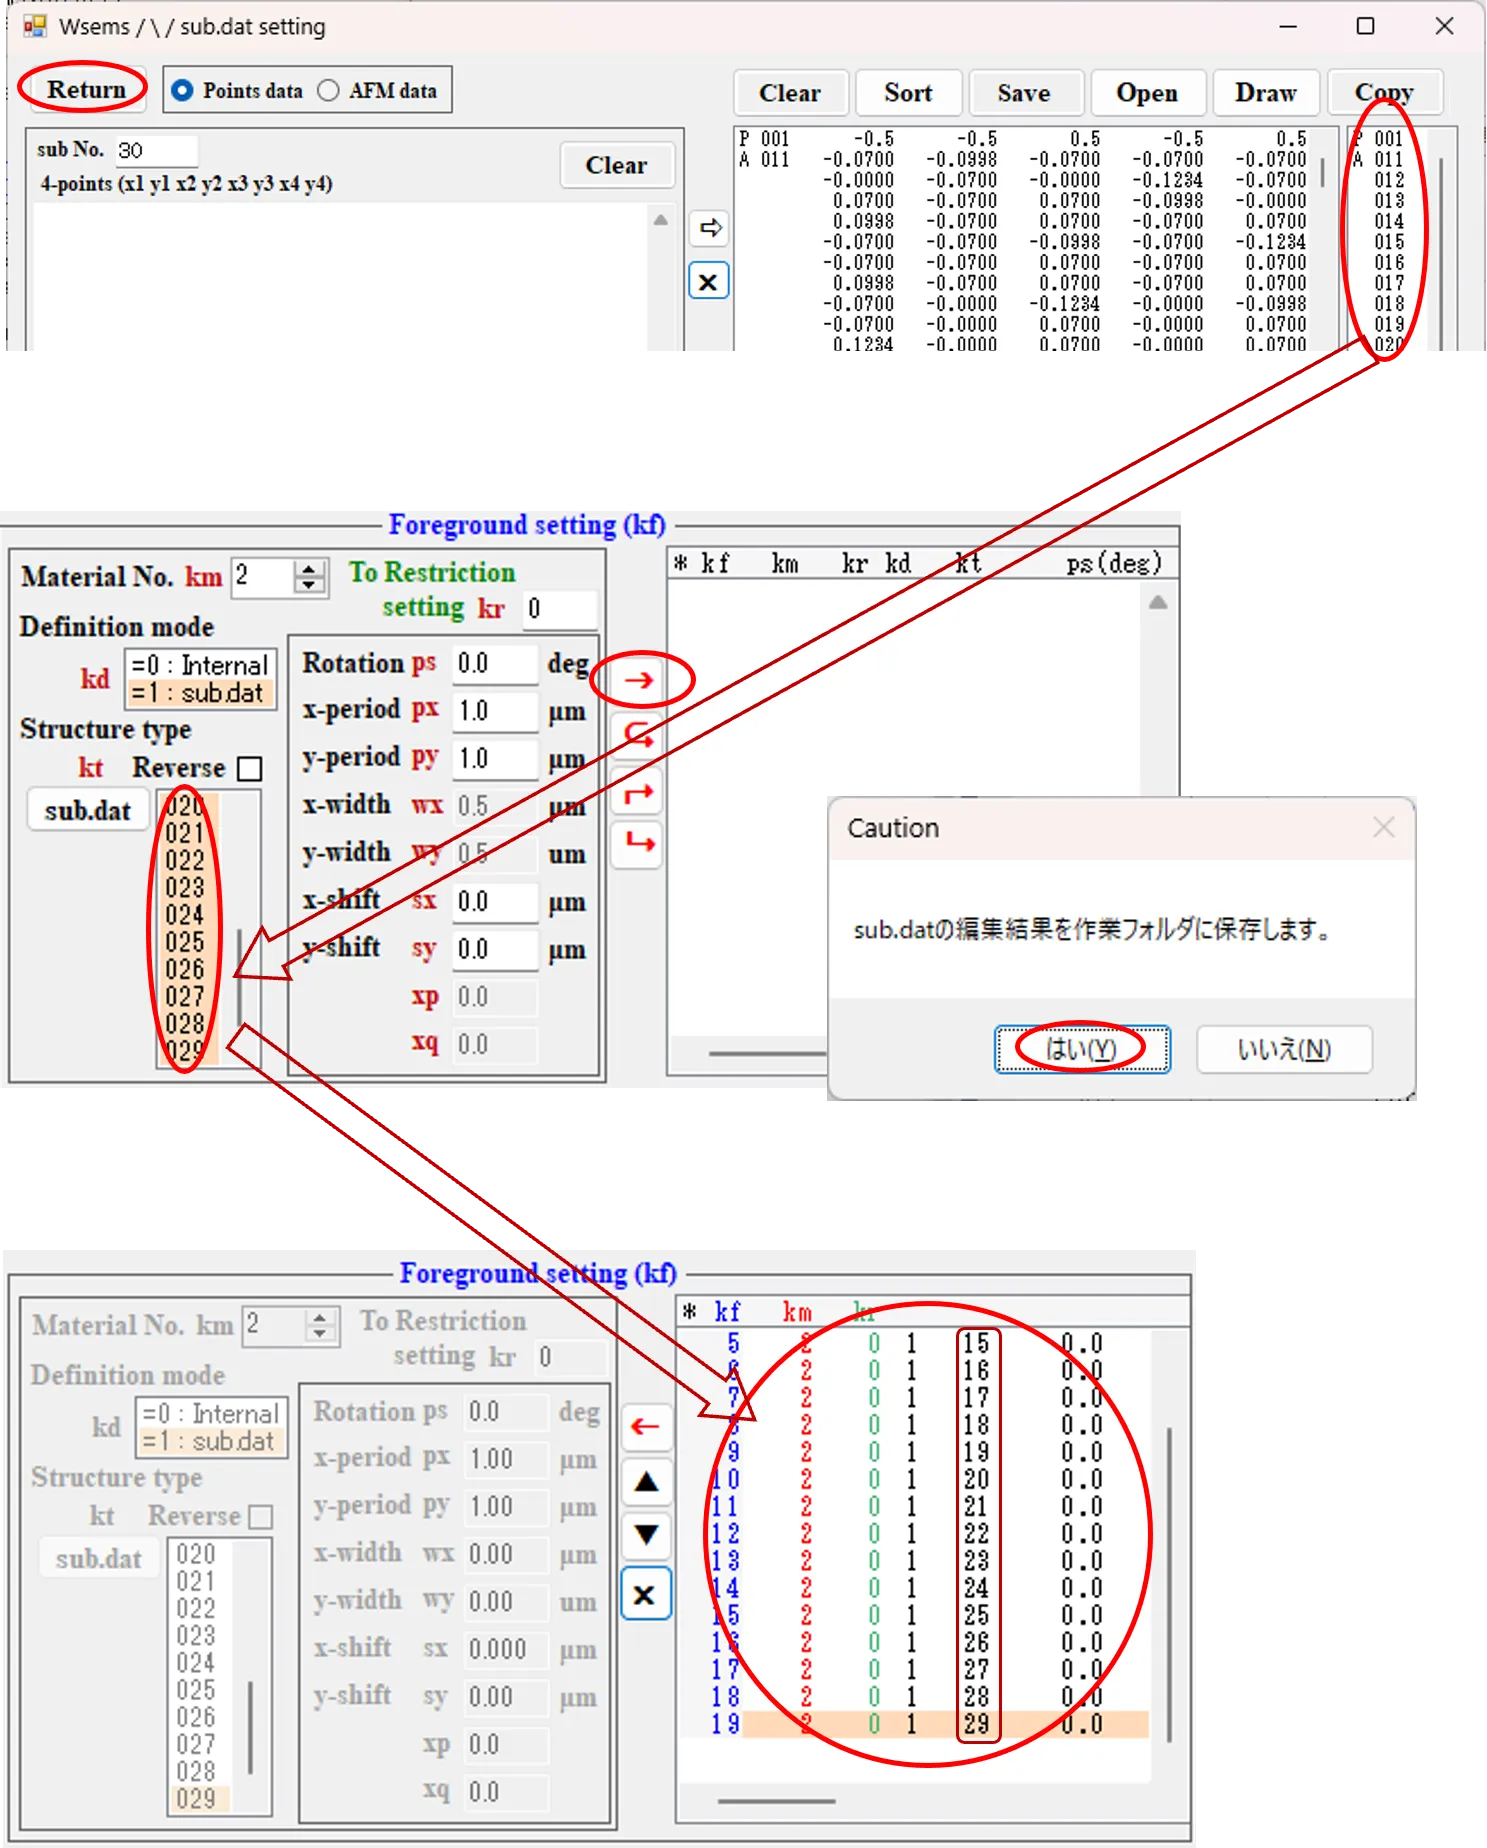1487x1848 pixels.
Task: Click the up-then-right red arrow button
Action: point(639,794)
